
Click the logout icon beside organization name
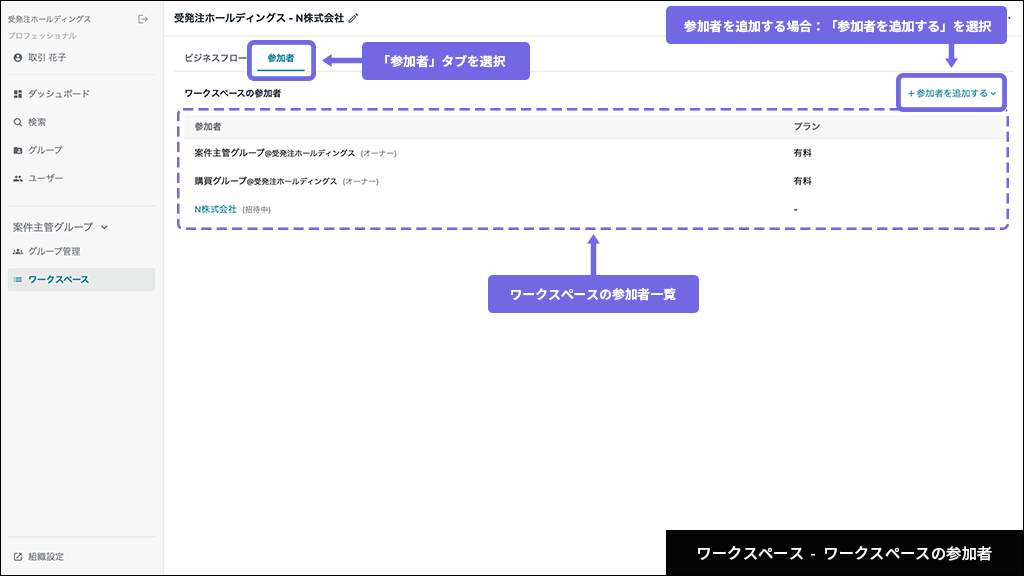click(x=142, y=20)
